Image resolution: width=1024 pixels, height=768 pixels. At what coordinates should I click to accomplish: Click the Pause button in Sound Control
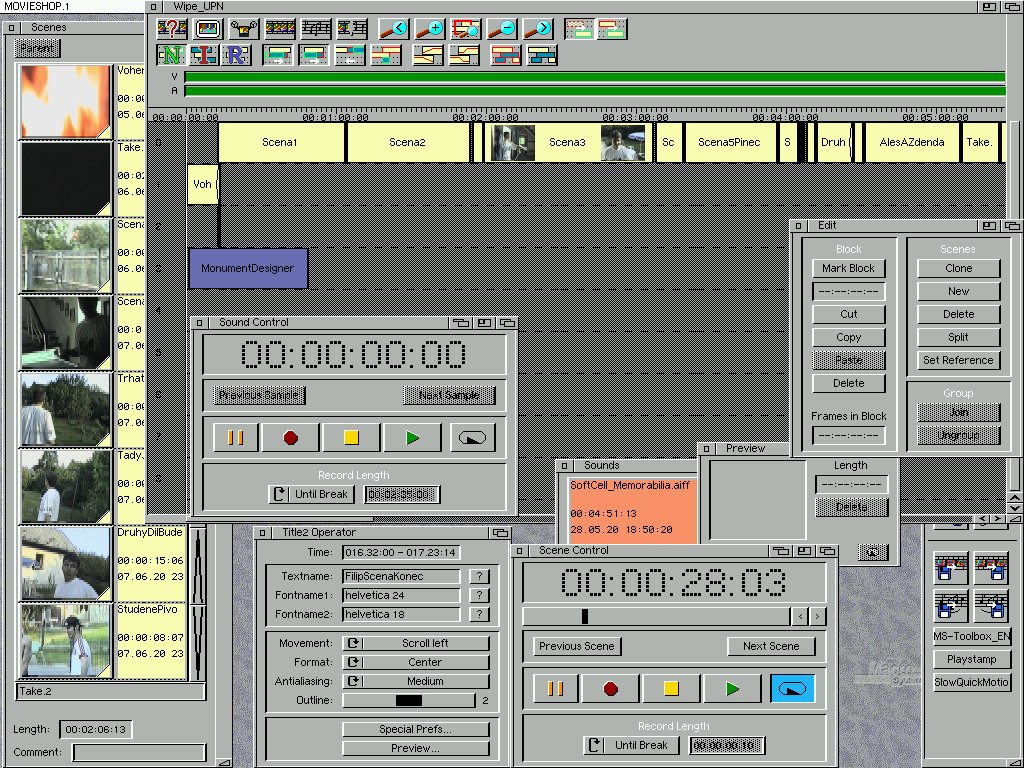coord(236,437)
